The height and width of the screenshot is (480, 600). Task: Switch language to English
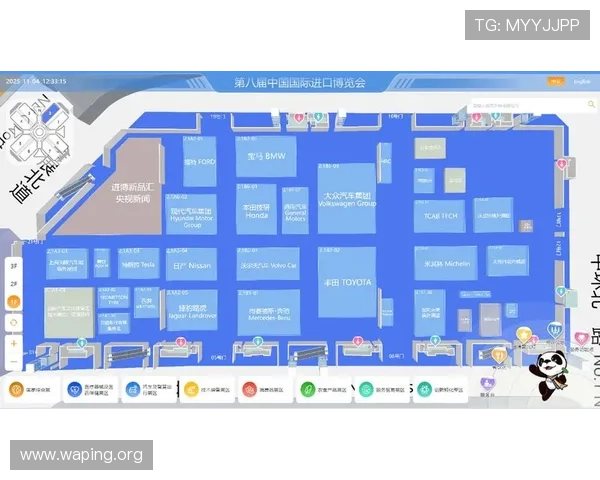tap(581, 82)
